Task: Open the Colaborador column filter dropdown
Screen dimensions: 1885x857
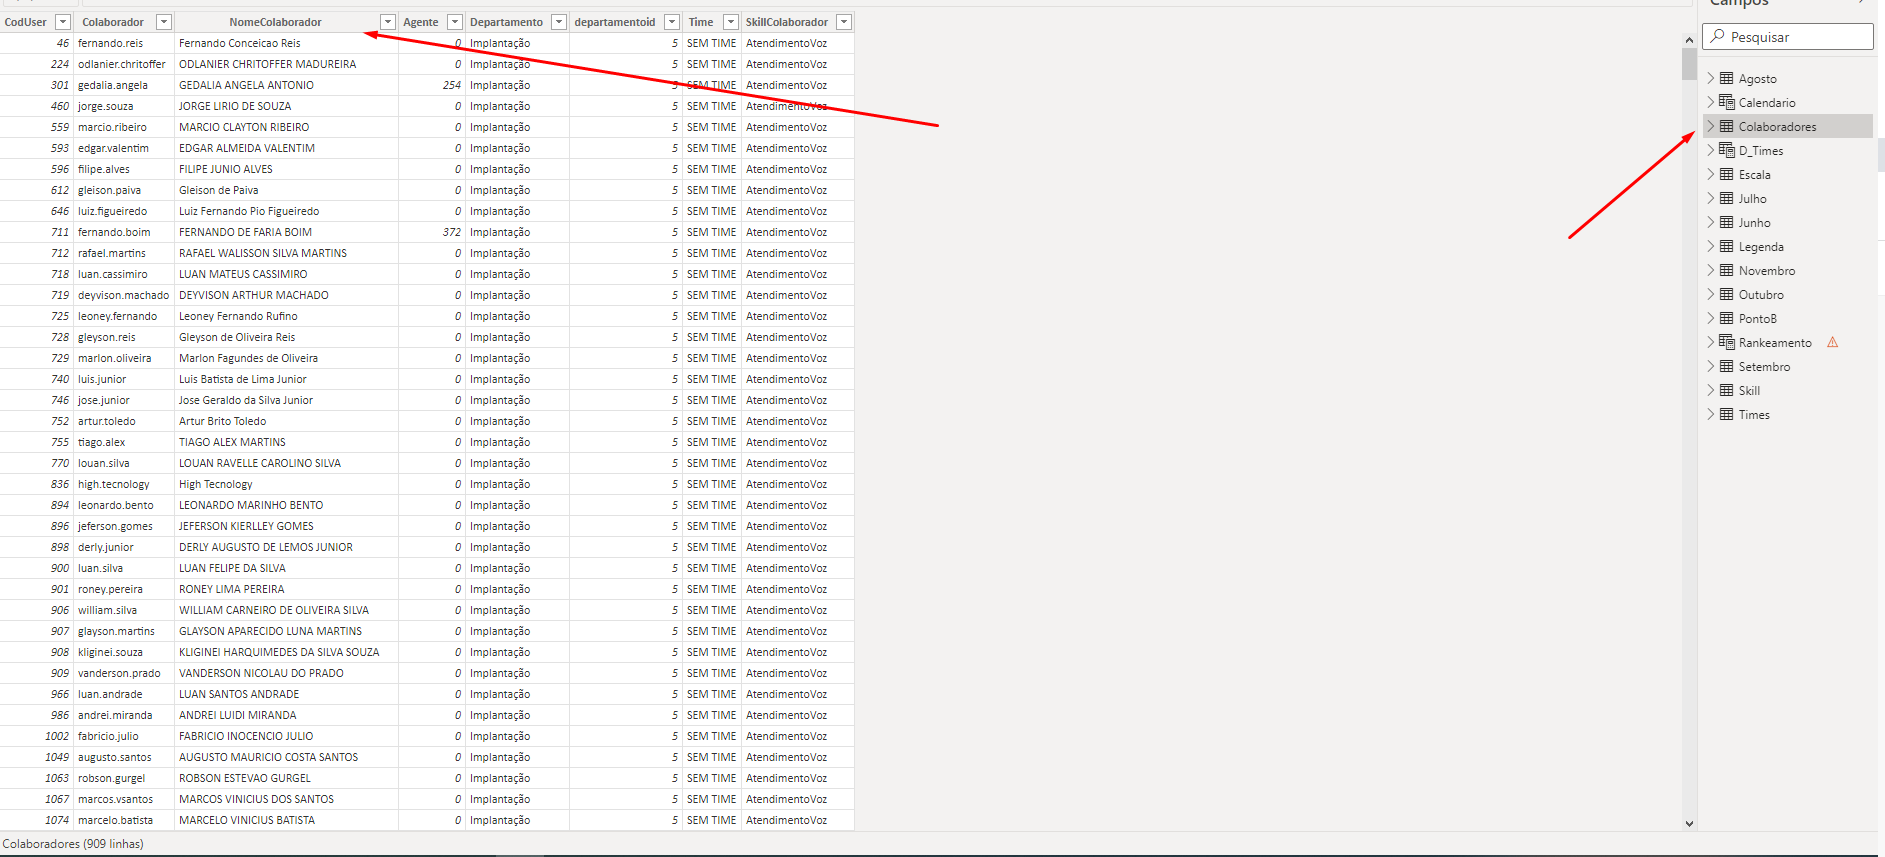Action: coord(164,22)
